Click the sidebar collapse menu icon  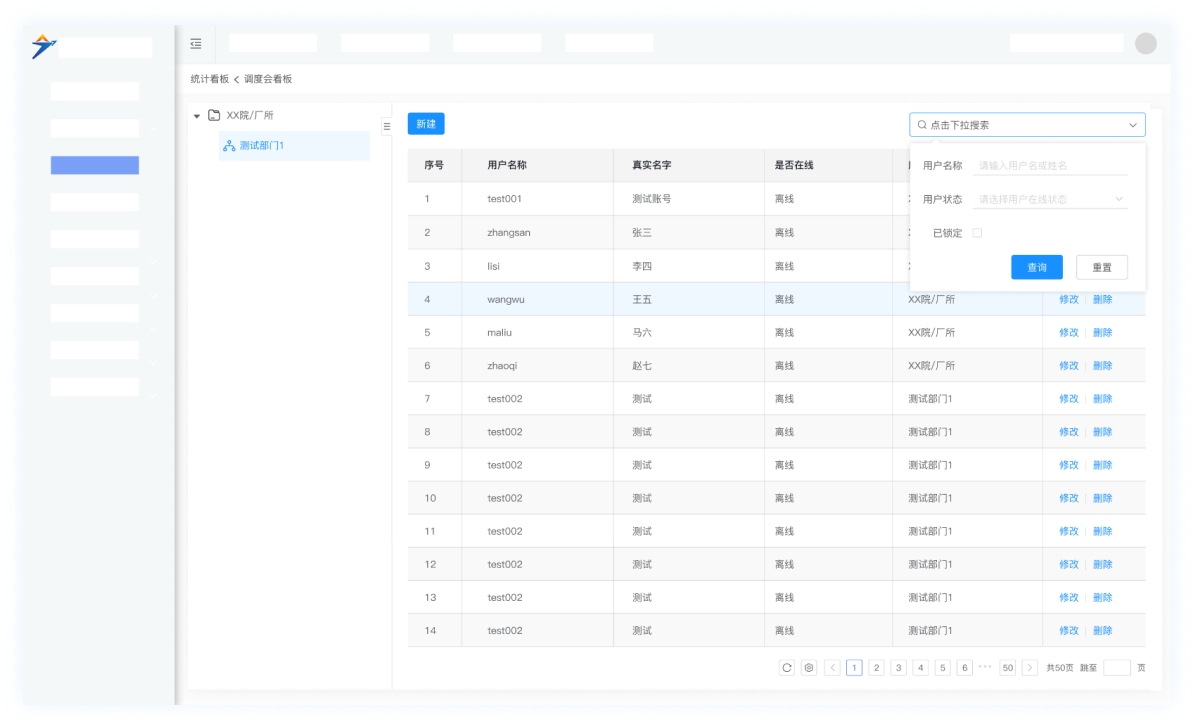coord(196,43)
